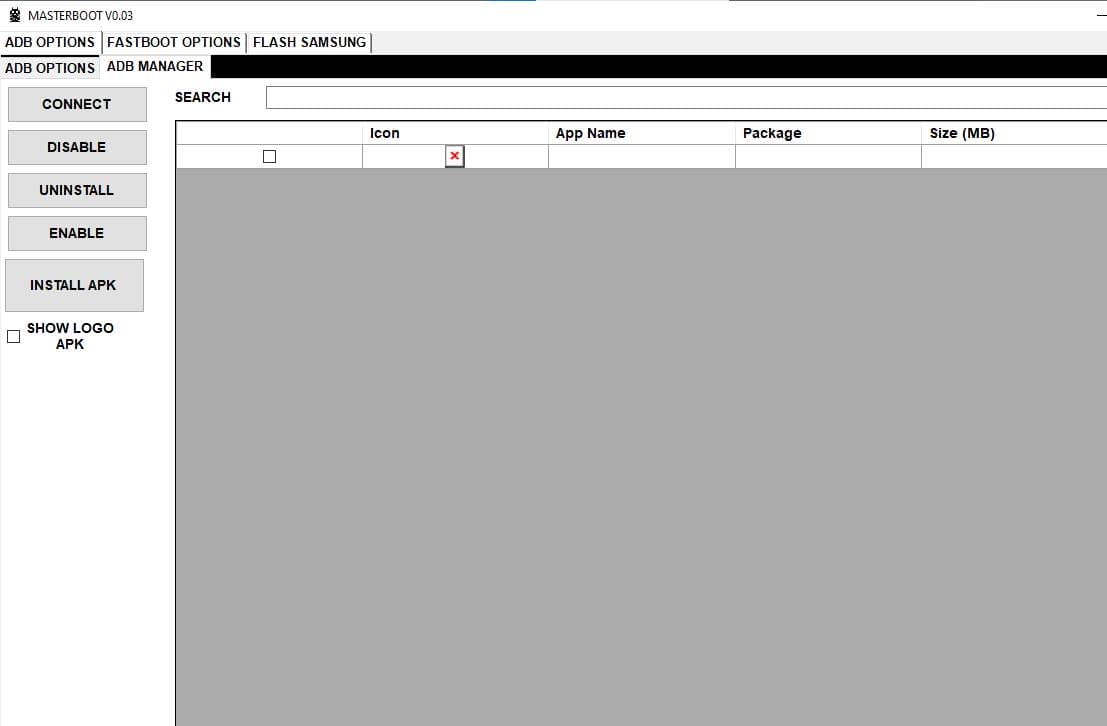Click the Package column header
Viewport: 1107px width, 726px height.
pos(828,133)
